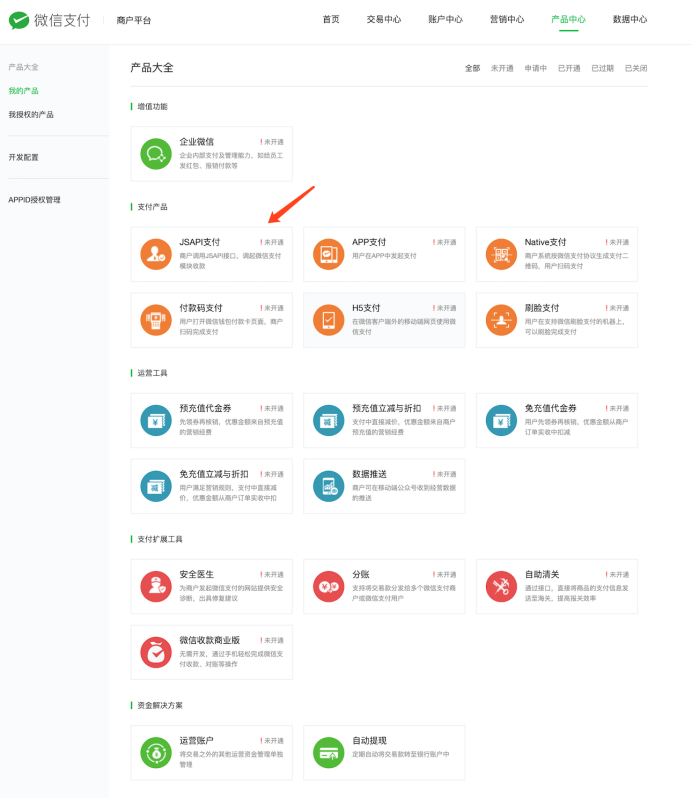Viewport: 692px width, 798px height.
Task: Open 产品中心 in top navigation
Action: tap(569, 19)
